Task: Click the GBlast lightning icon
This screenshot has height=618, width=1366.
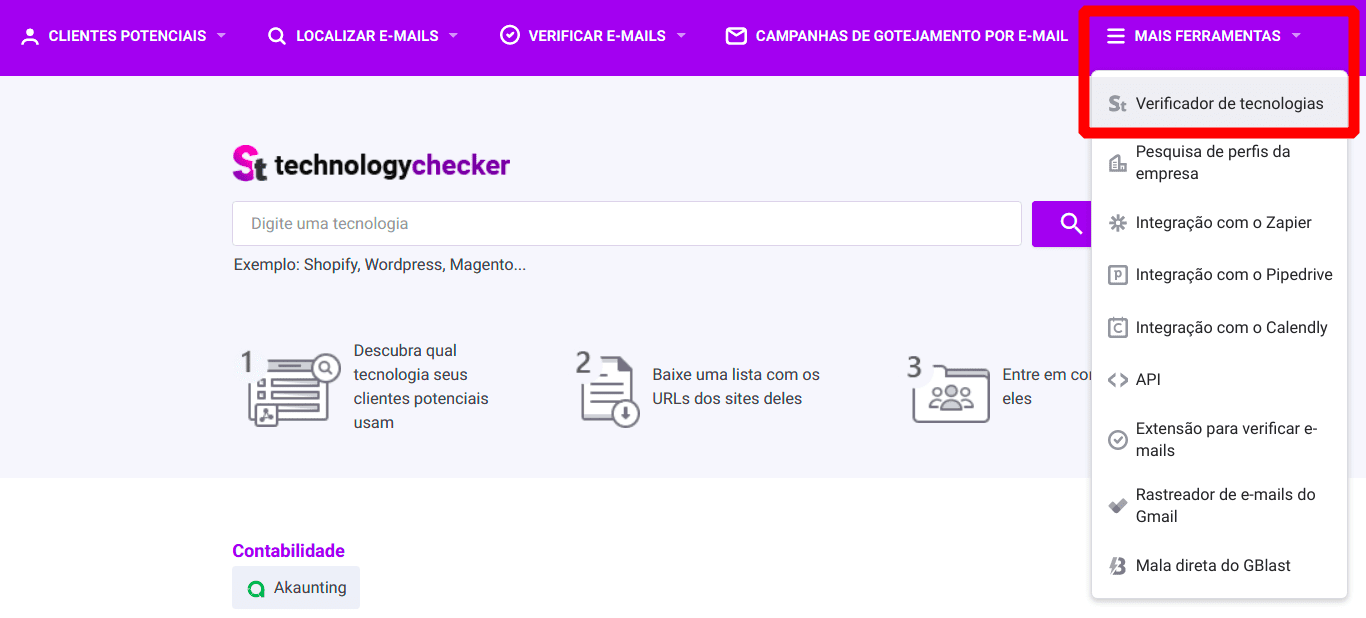Action: 1117,565
